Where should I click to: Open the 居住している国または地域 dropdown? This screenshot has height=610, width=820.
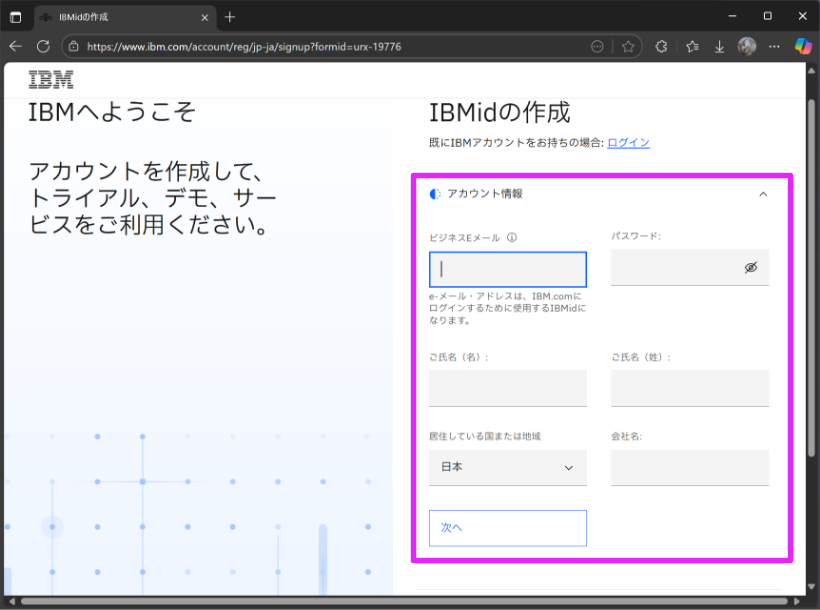[508, 467]
